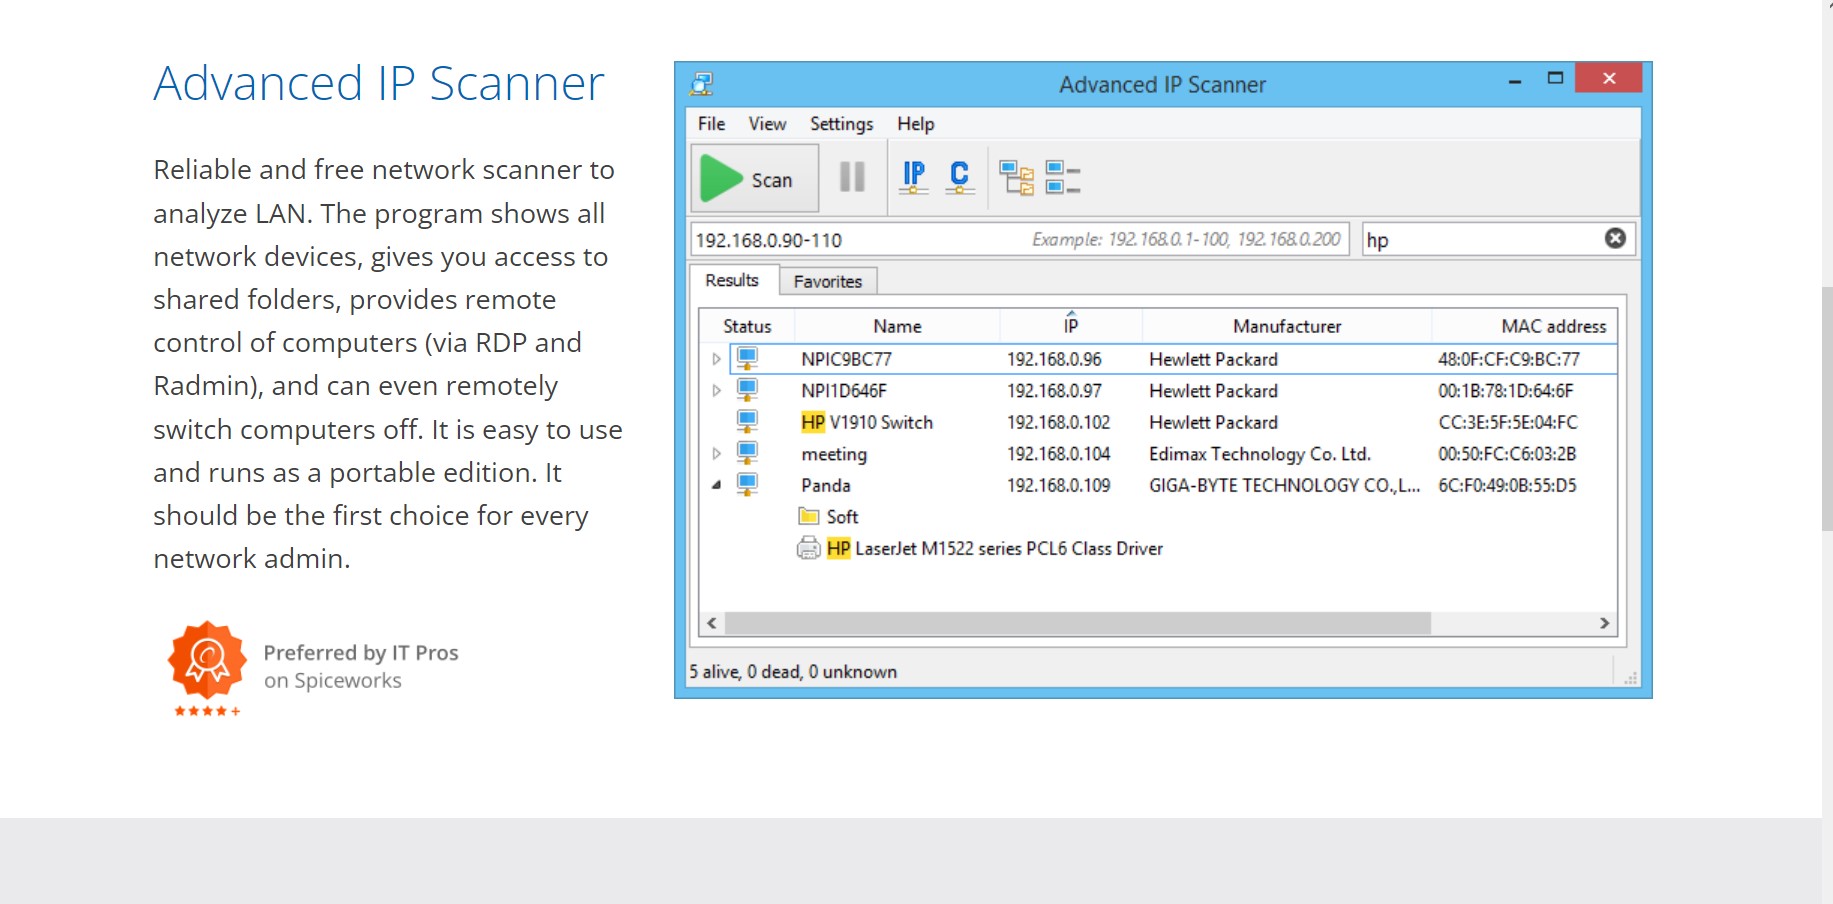Click IP address 192.168.0.97
1833x904 pixels.
(x=1054, y=391)
